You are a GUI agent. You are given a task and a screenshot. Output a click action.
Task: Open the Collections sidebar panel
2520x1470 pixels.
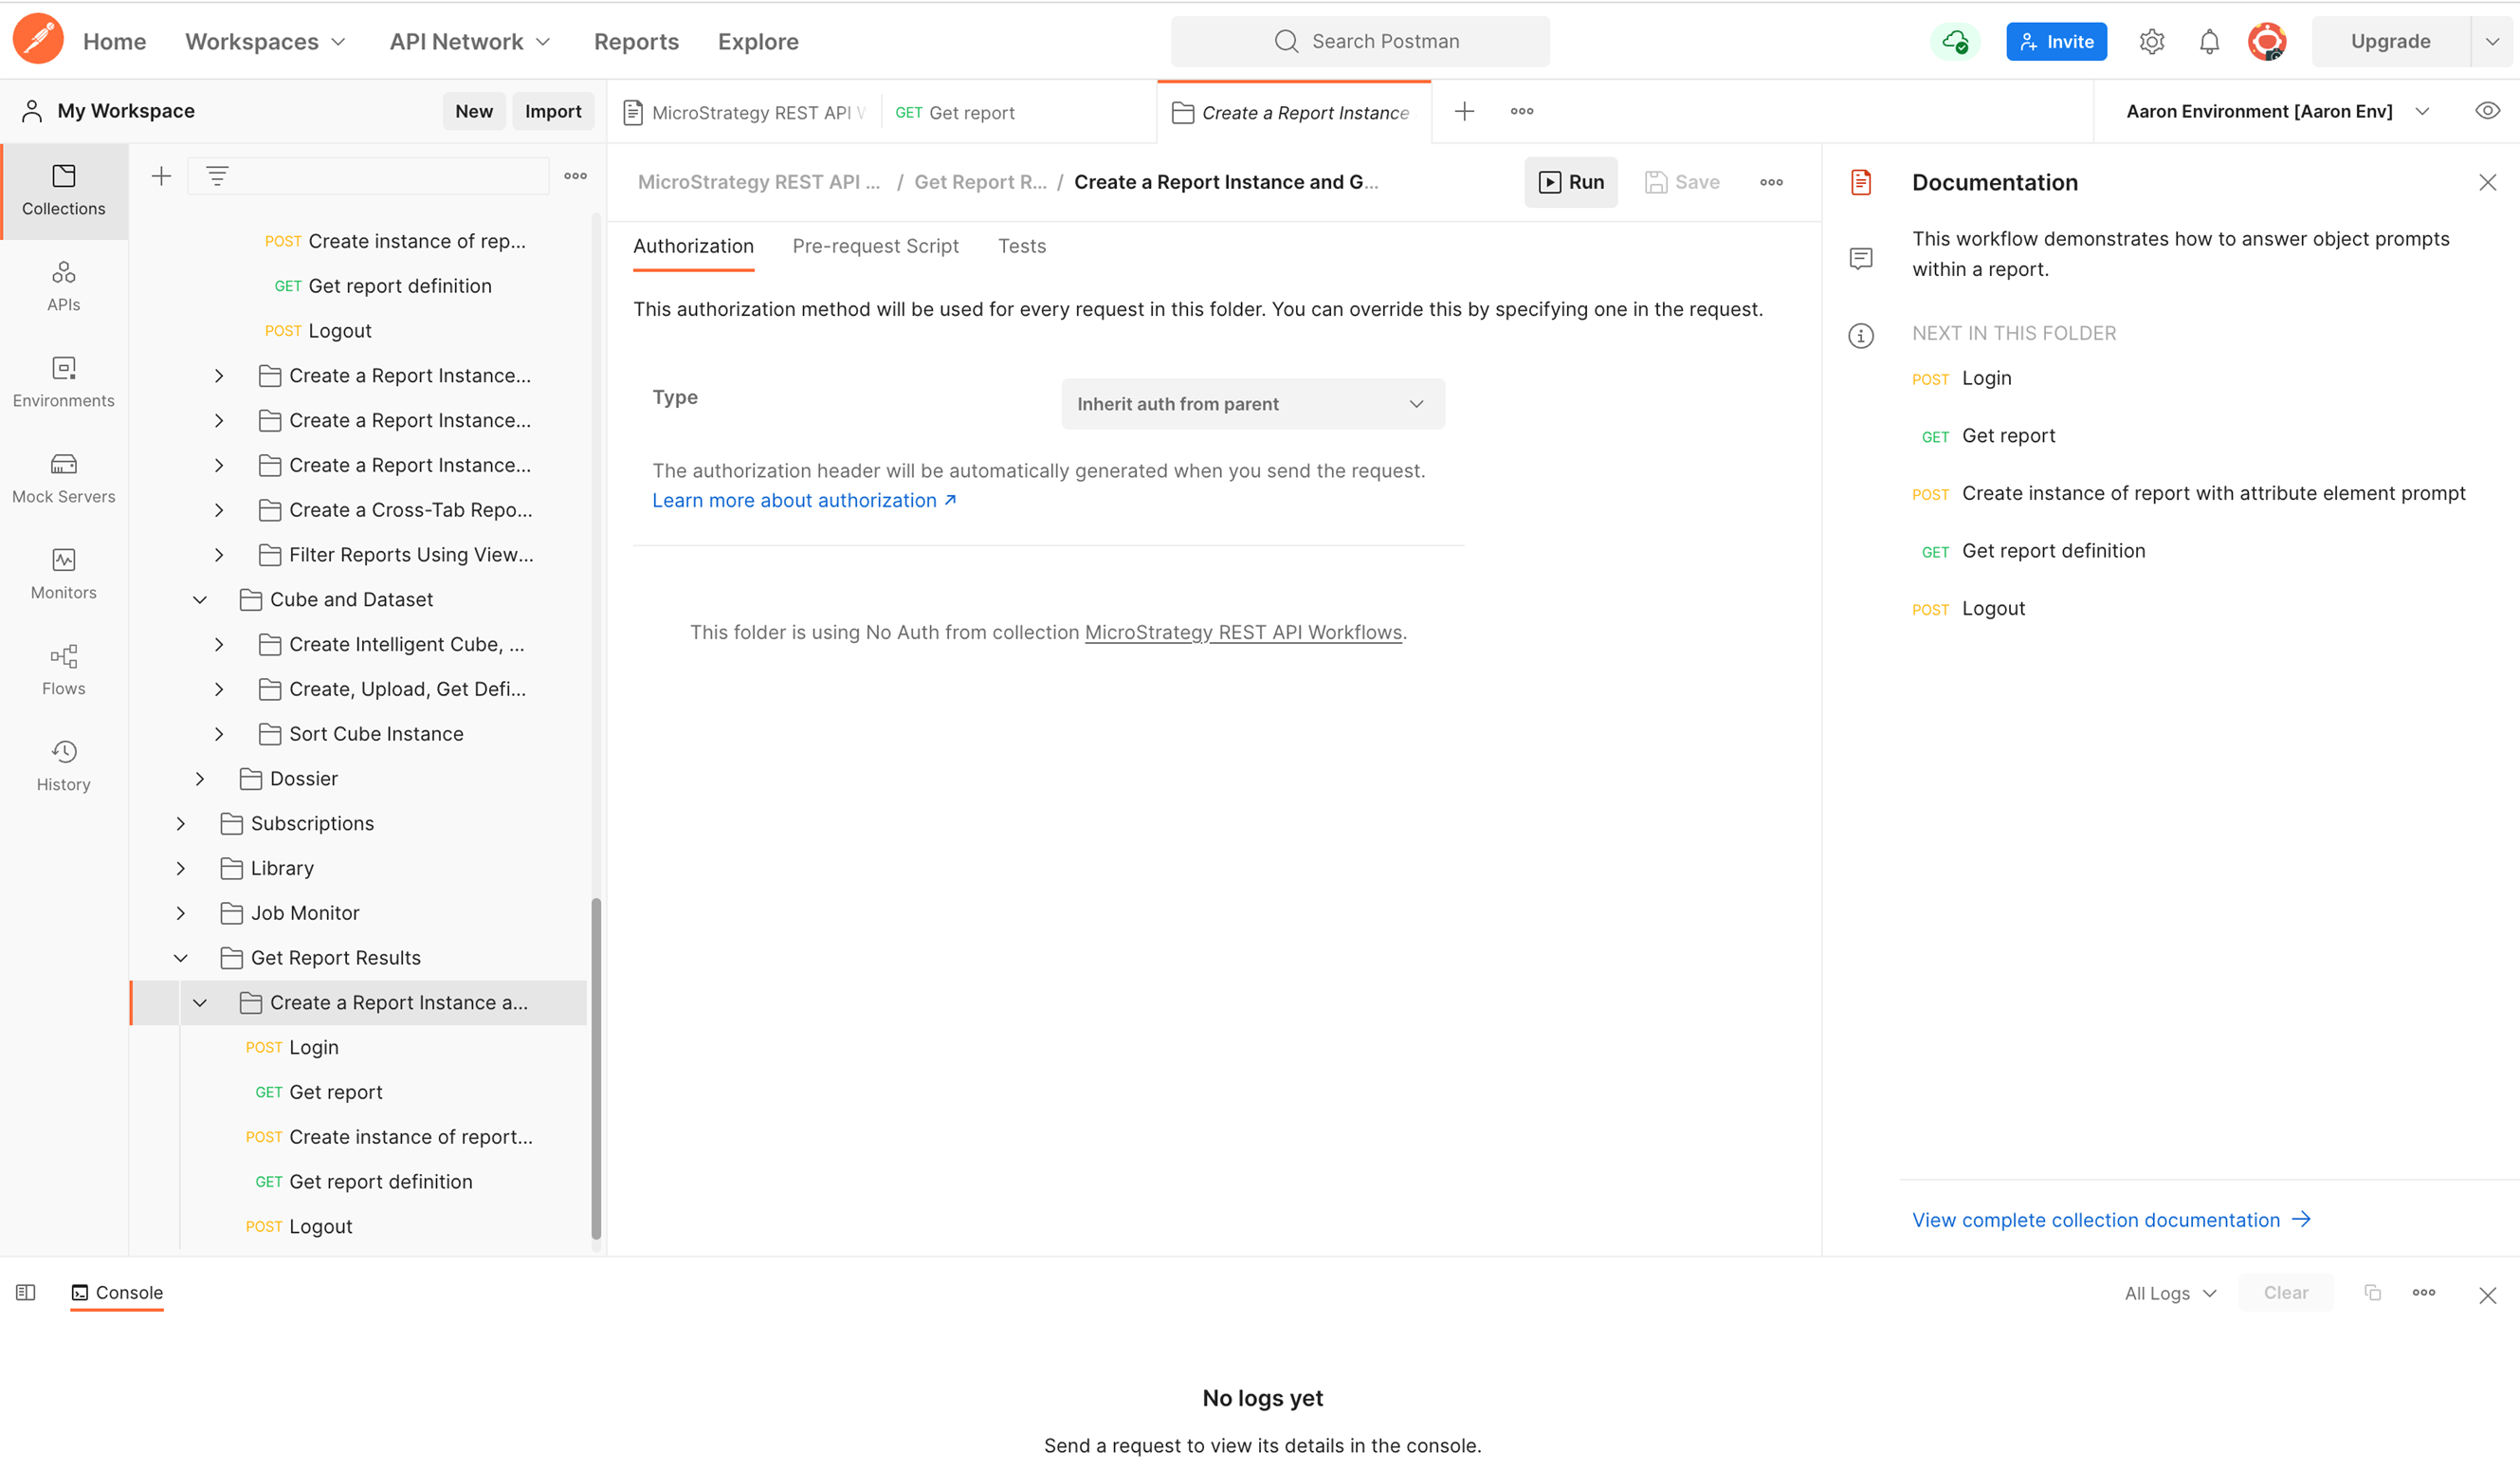coord(63,190)
